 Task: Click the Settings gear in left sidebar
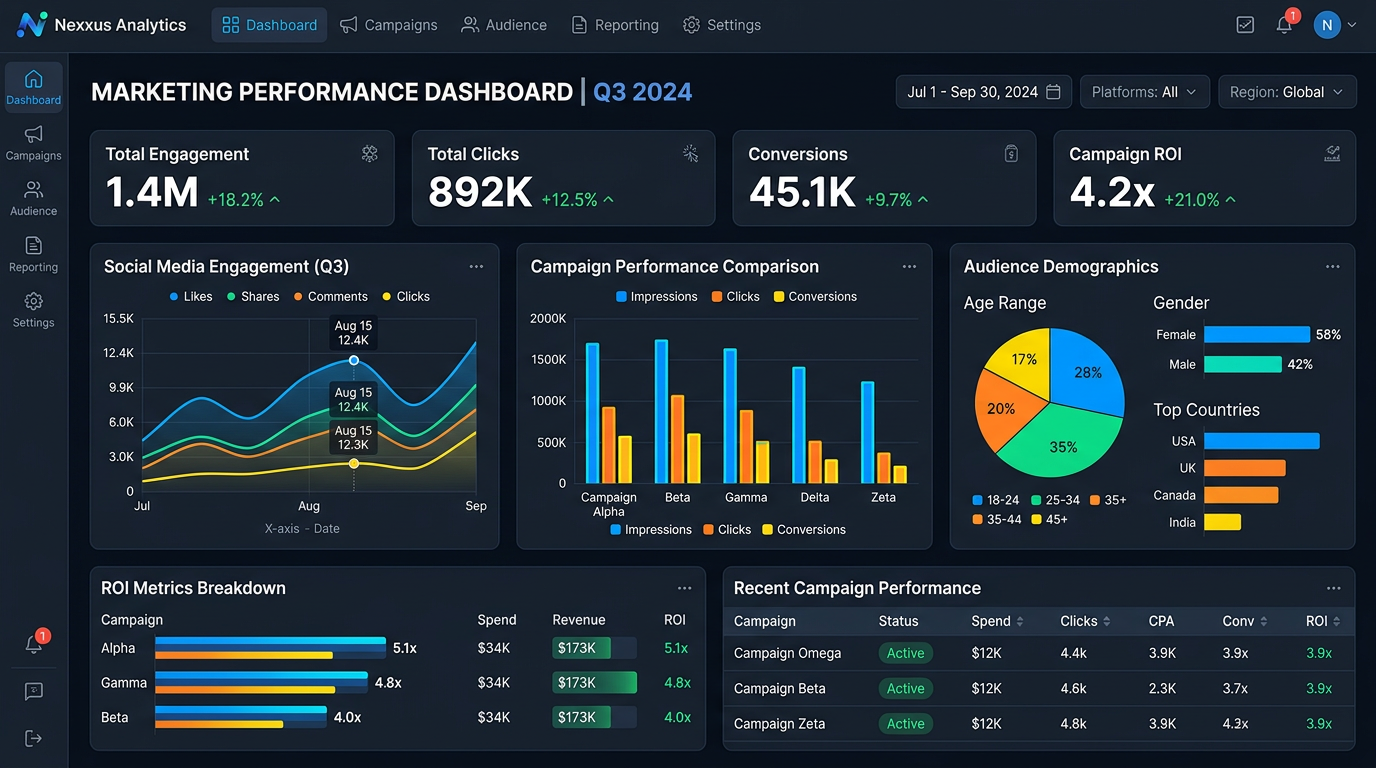tap(34, 309)
